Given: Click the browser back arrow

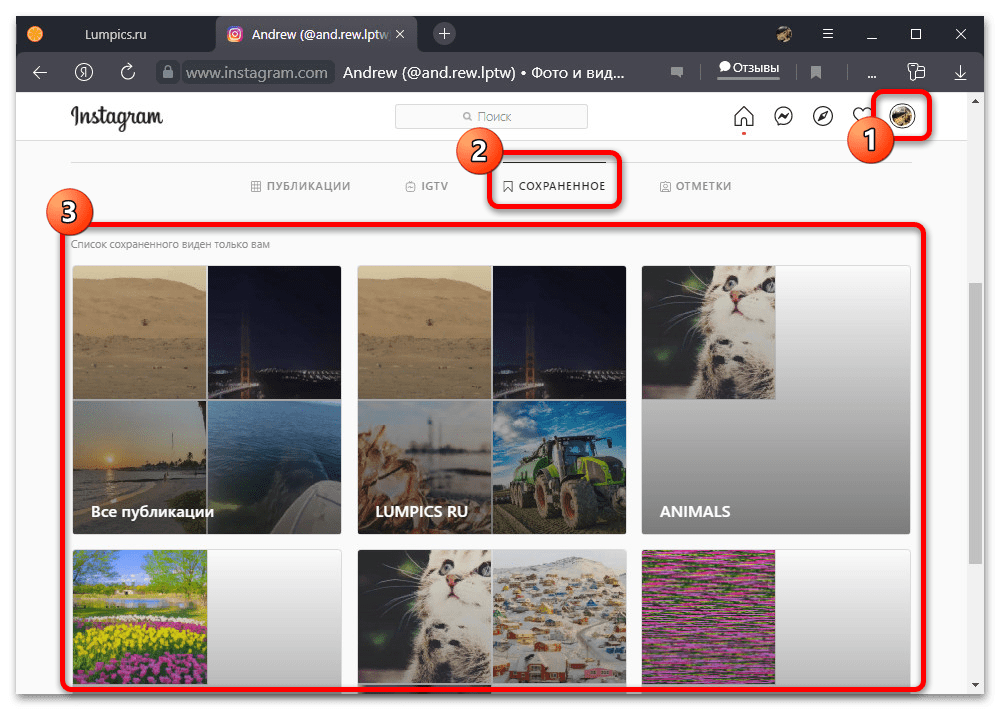Looking at the screenshot, I should pos(40,72).
